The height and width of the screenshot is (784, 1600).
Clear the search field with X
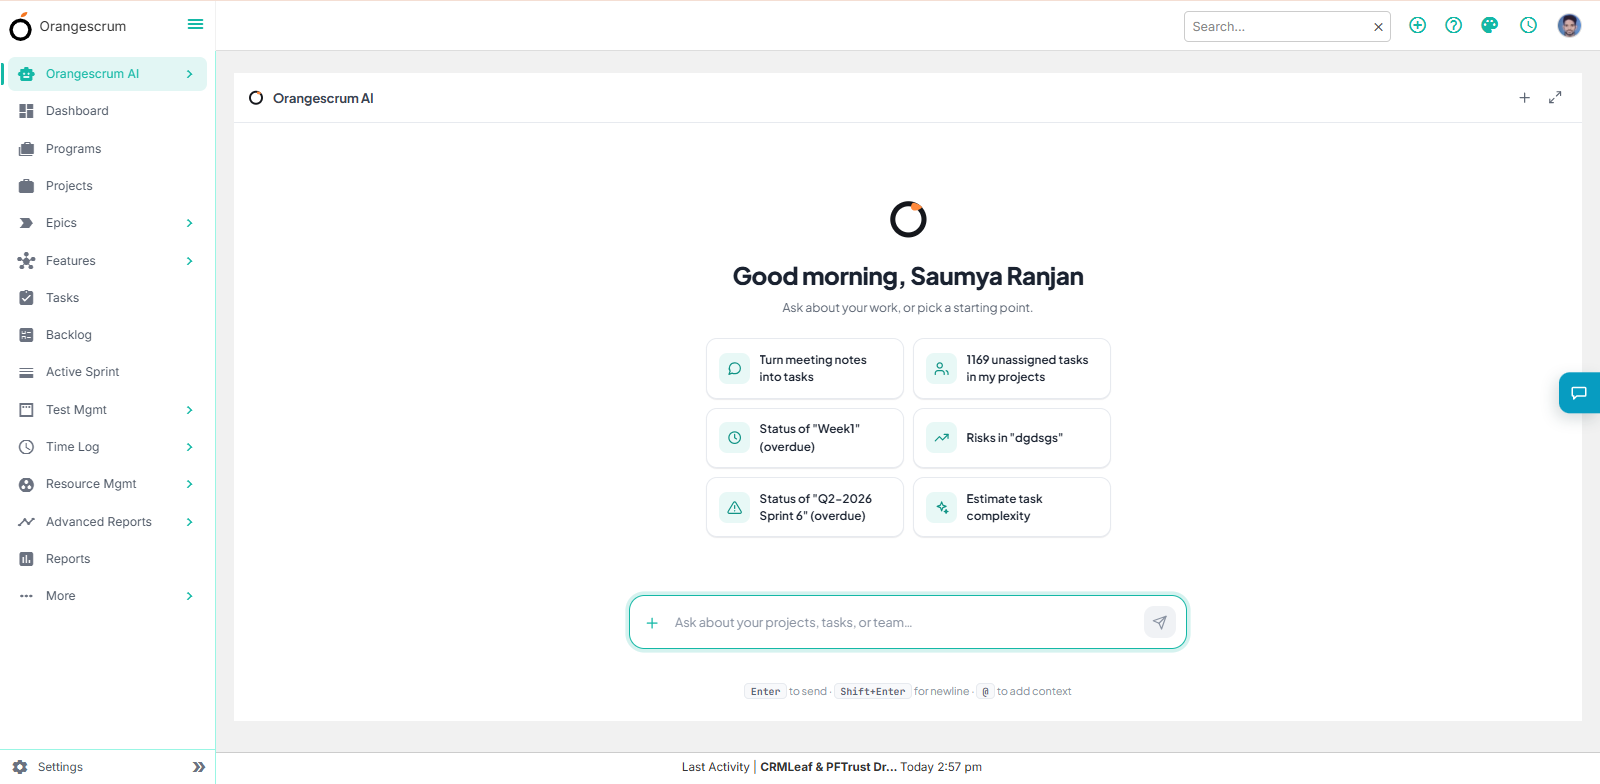tap(1378, 27)
